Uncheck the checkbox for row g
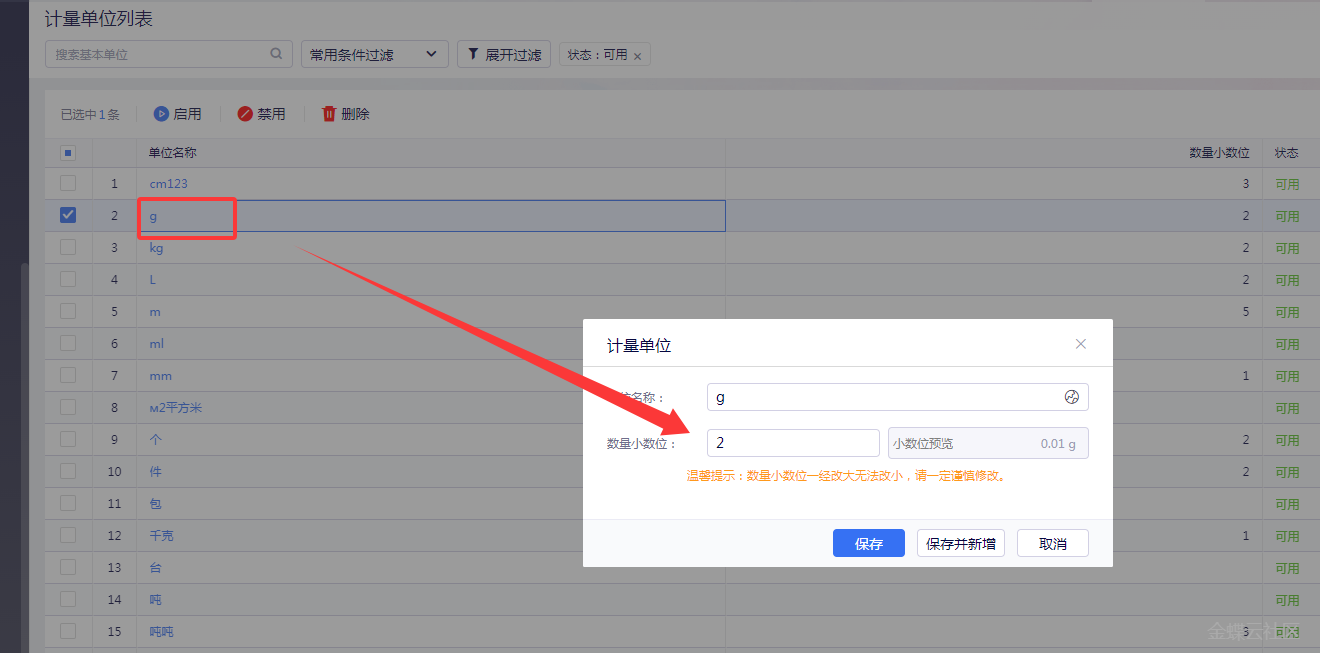Screen dimensions: 1320x653 tap(68, 215)
